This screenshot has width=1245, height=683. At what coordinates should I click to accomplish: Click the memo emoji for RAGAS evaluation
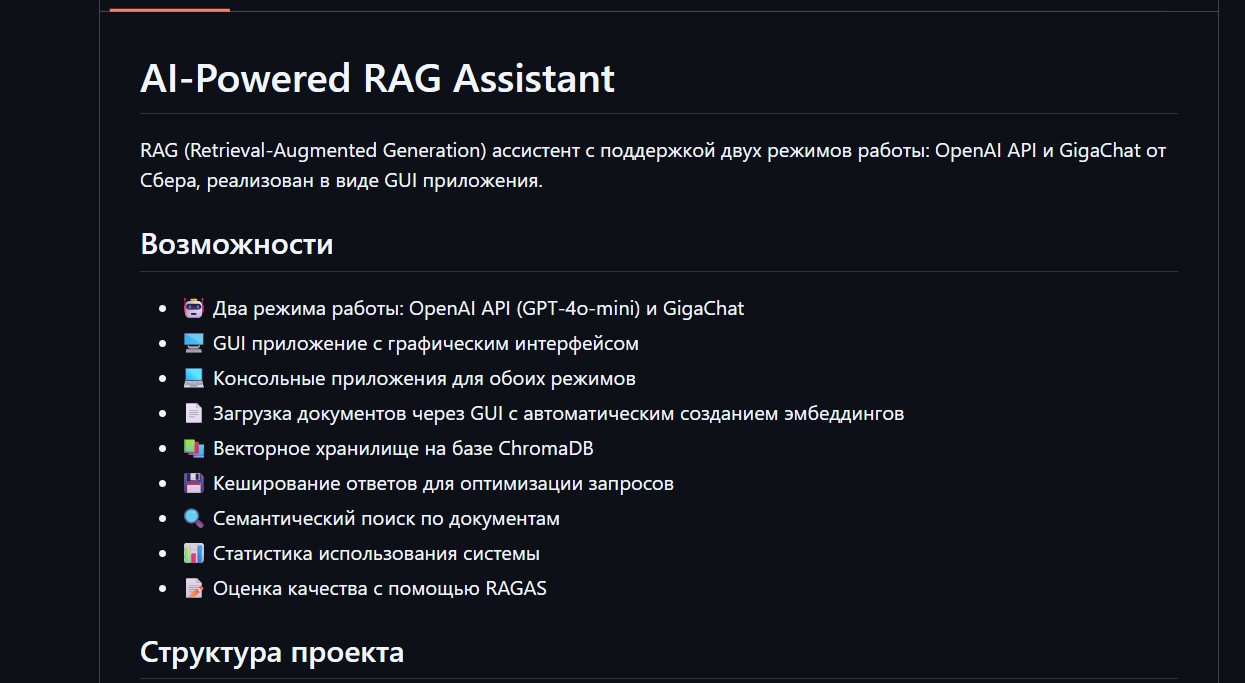[x=194, y=588]
